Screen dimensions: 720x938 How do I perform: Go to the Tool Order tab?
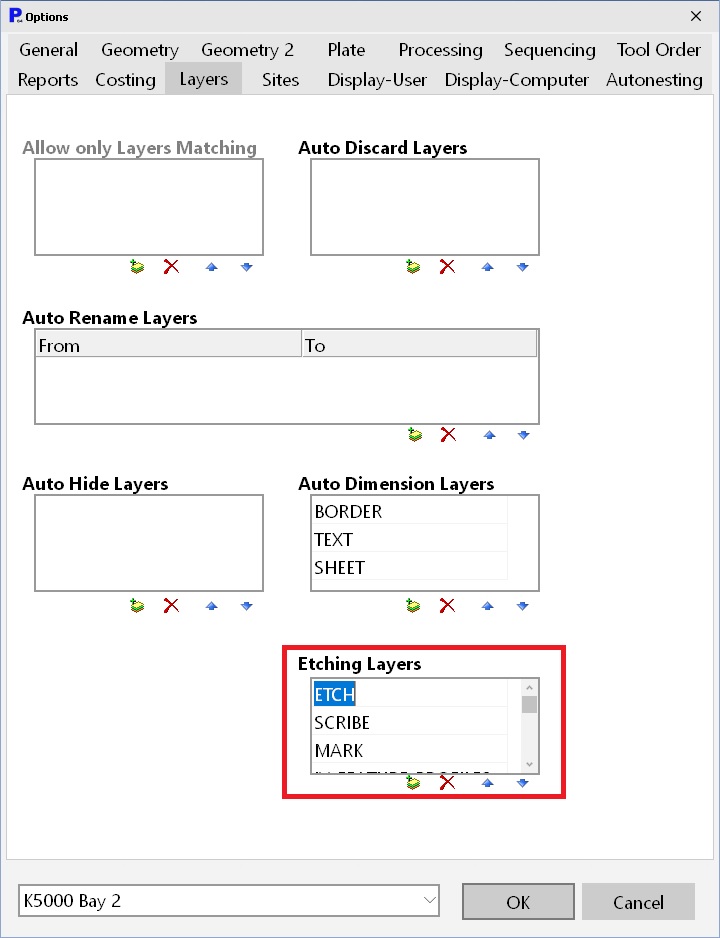click(658, 50)
